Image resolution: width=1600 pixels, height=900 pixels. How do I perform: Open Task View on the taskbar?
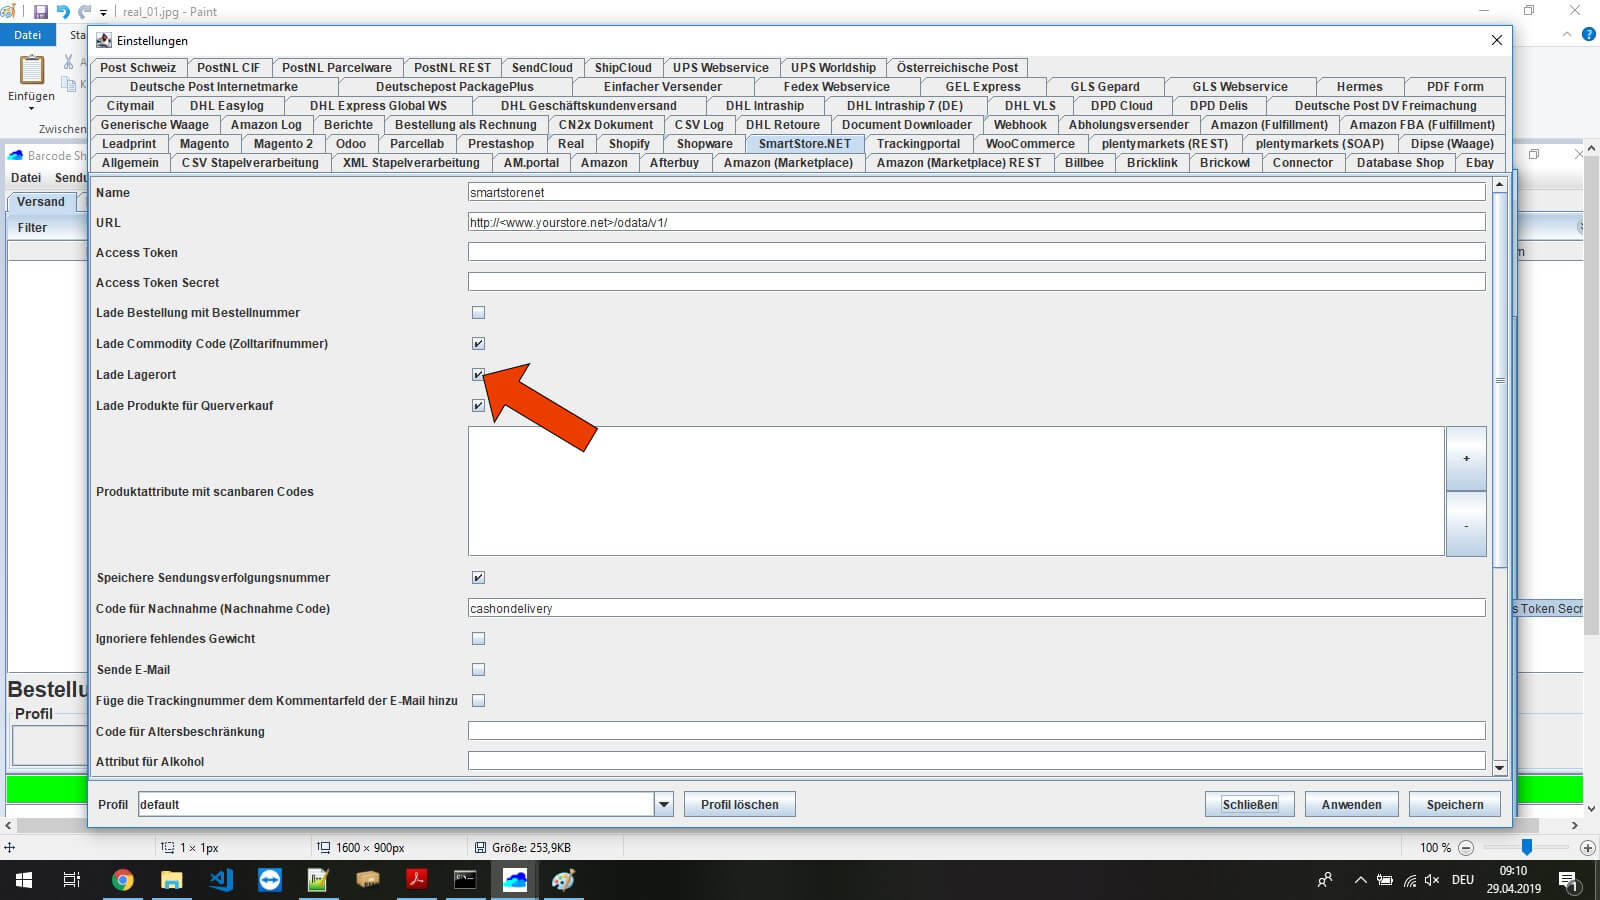72,880
